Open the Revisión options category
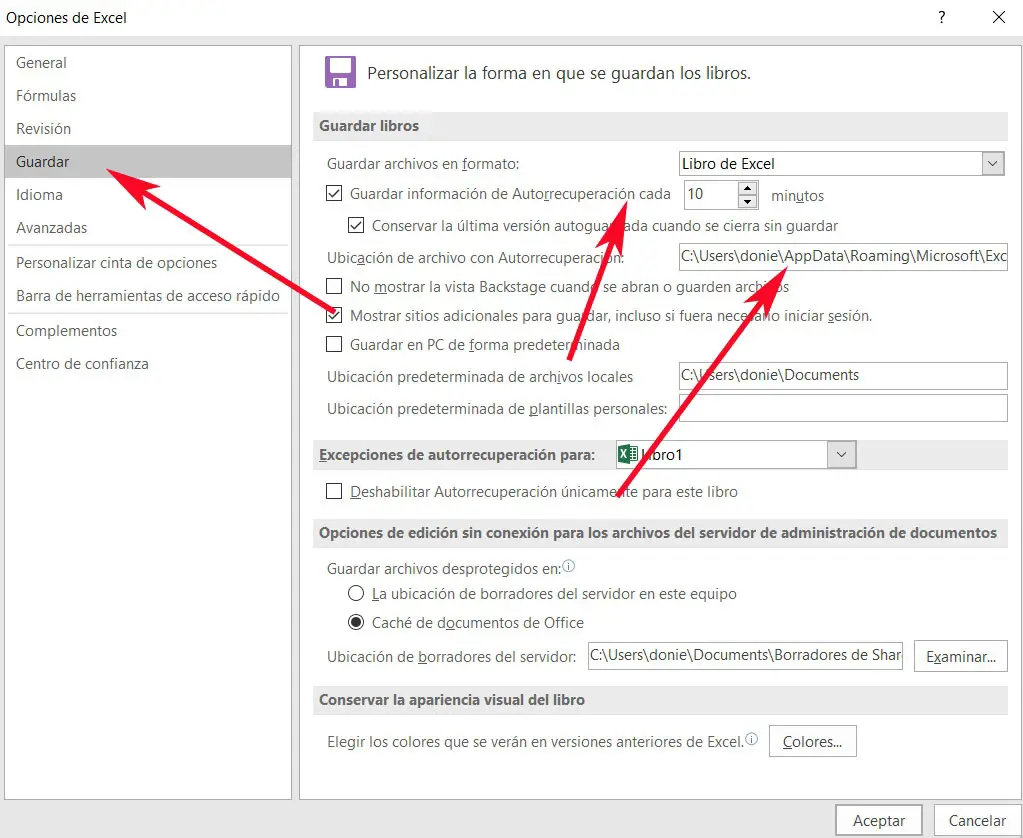 [148, 129]
